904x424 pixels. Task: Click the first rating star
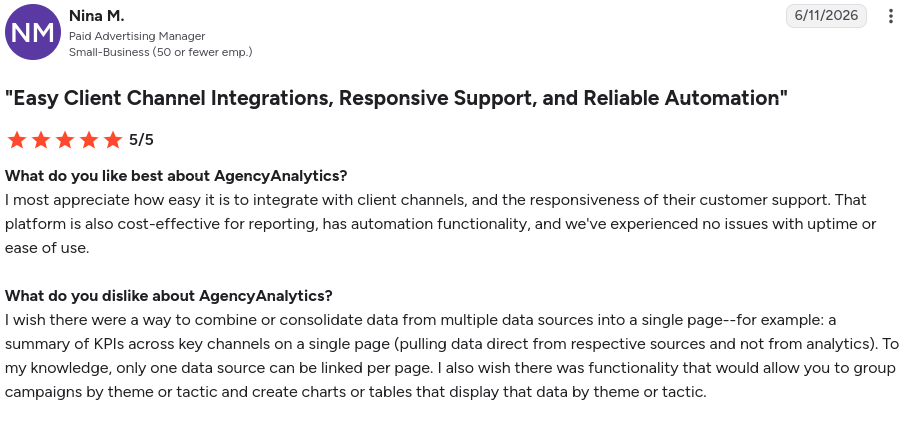pos(17,140)
